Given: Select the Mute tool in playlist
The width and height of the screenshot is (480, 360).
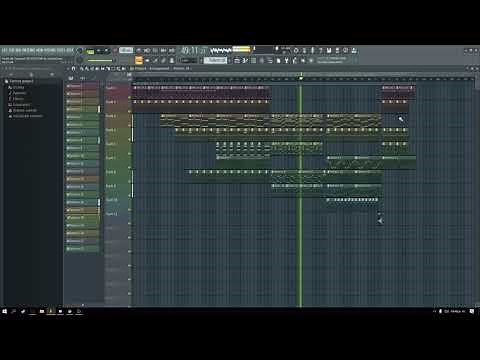Looking at the screenshot, I should click(97, 68).
